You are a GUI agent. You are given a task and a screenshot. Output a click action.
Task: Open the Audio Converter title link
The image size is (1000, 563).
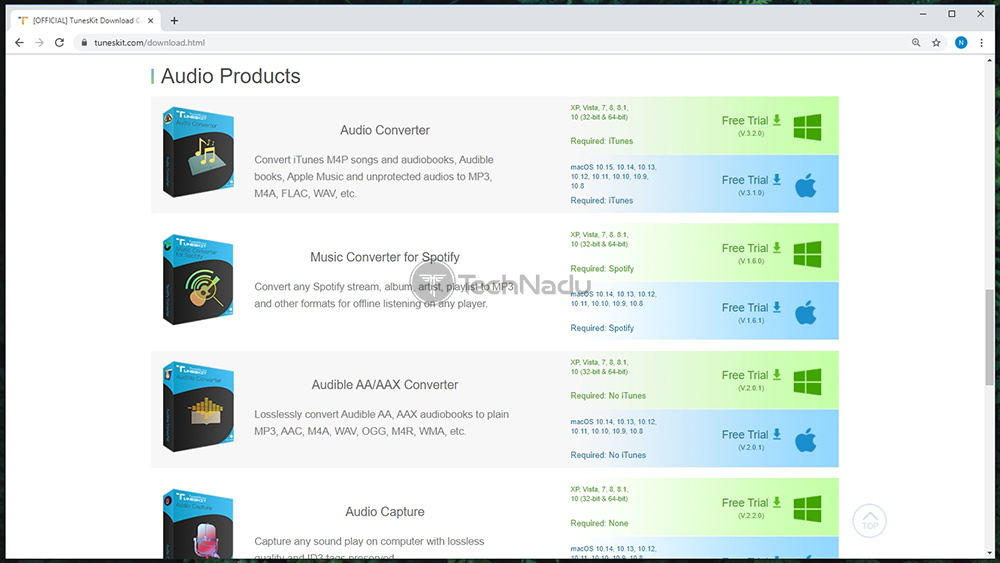[385, 130]
